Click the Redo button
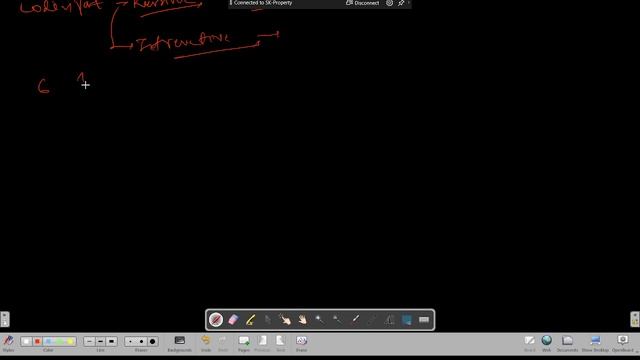 pos(222,344)
